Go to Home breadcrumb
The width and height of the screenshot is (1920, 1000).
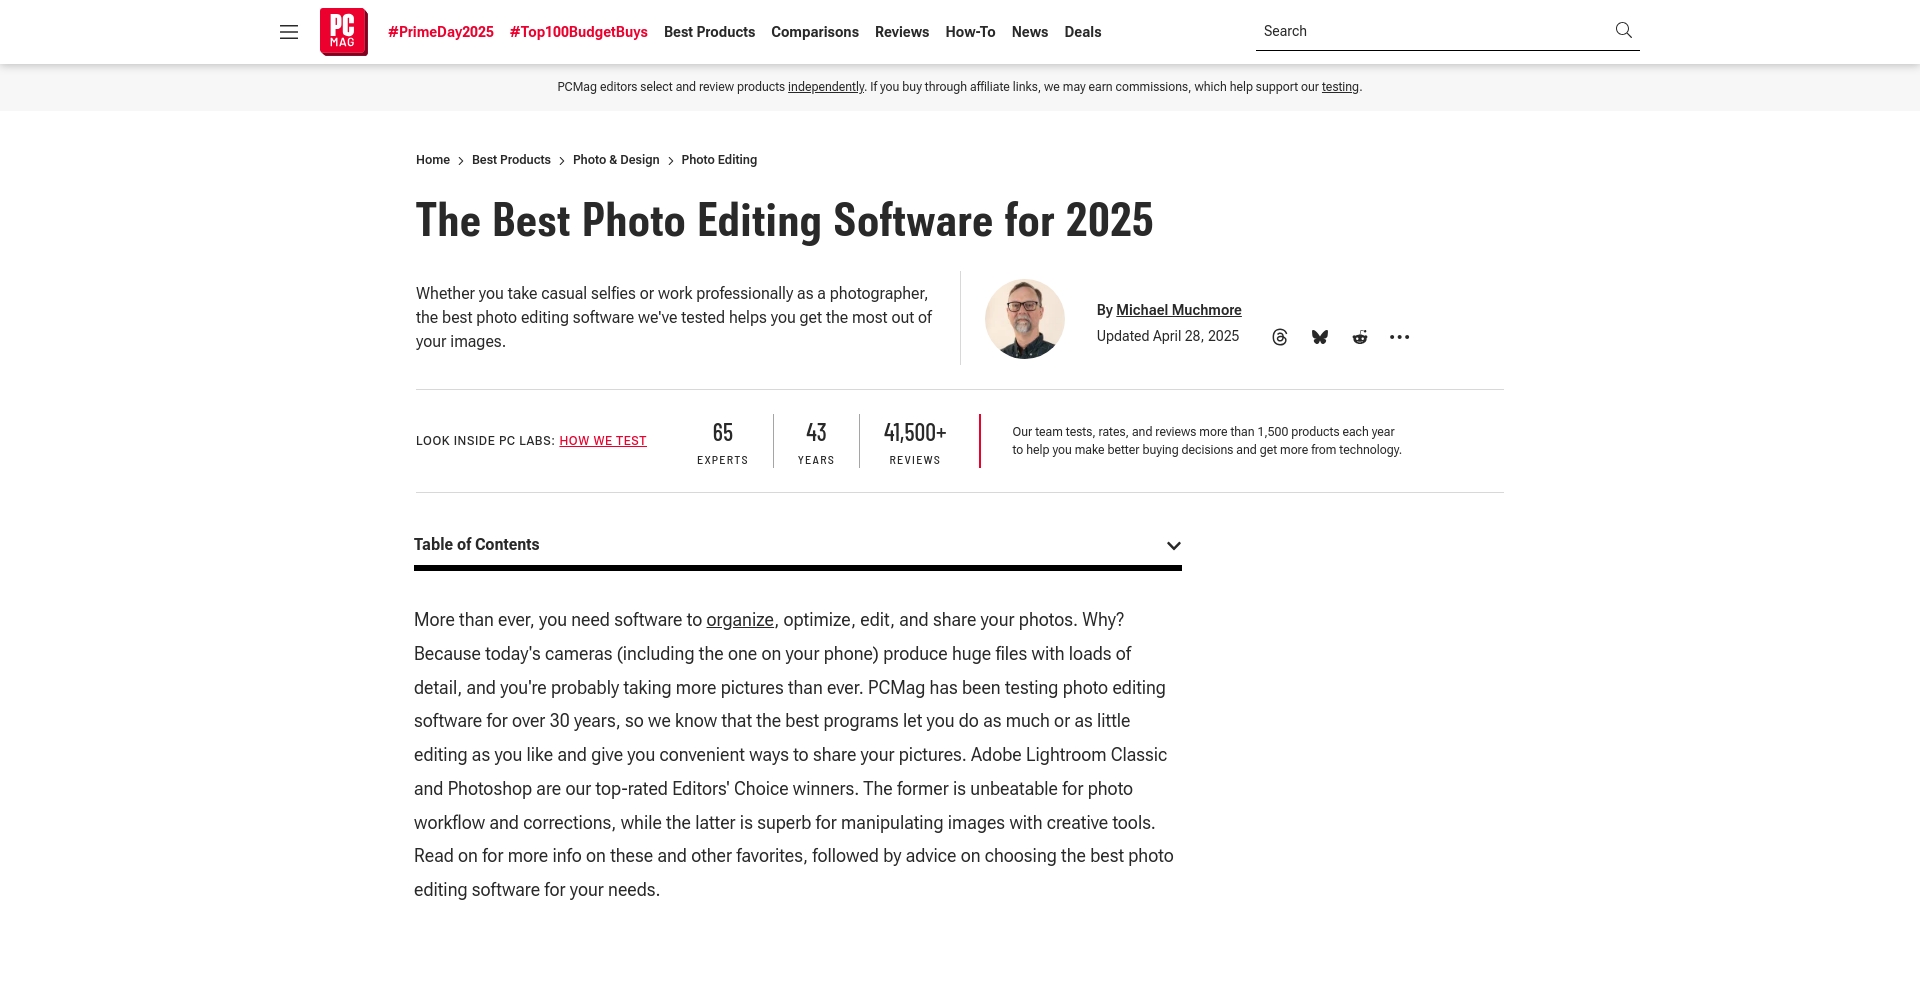[433, 160]
